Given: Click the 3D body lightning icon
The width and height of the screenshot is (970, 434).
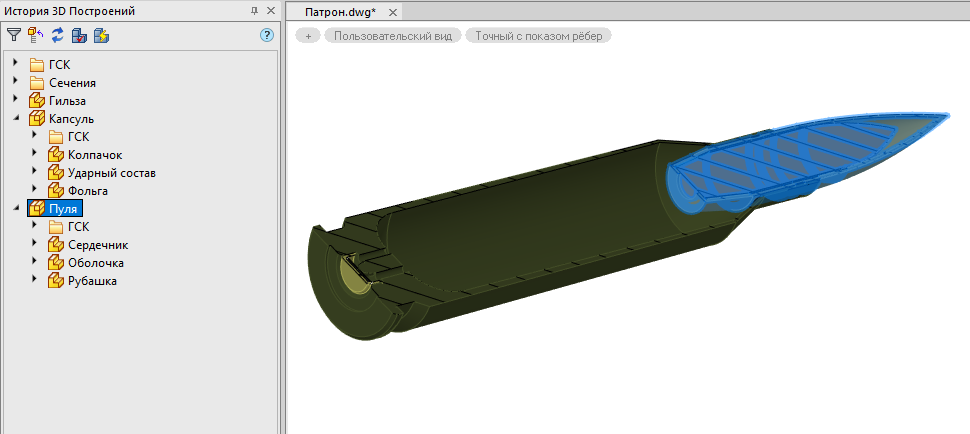Looking at the screenshot, I should pyautogui.click(x=101, y=35).
